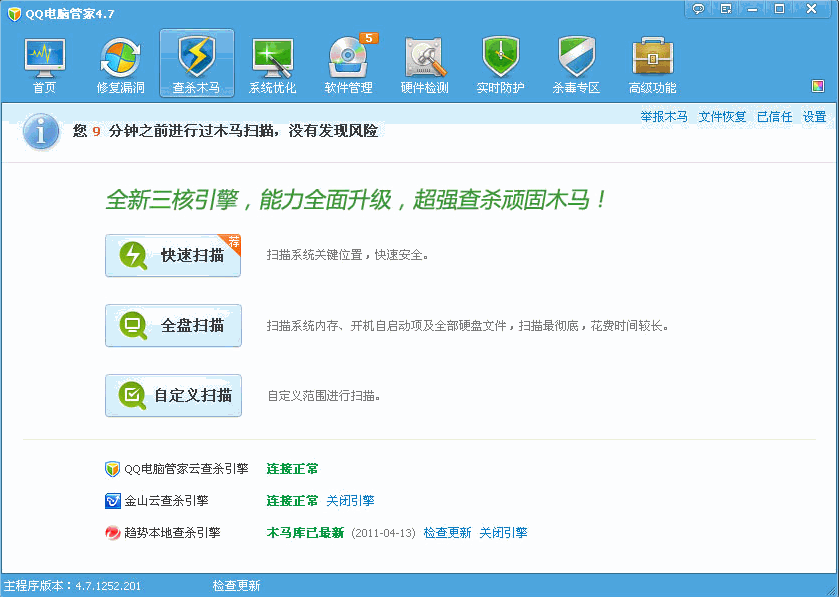
Task: Click the 扫描系统关键位置 description text
Action: 348,255
